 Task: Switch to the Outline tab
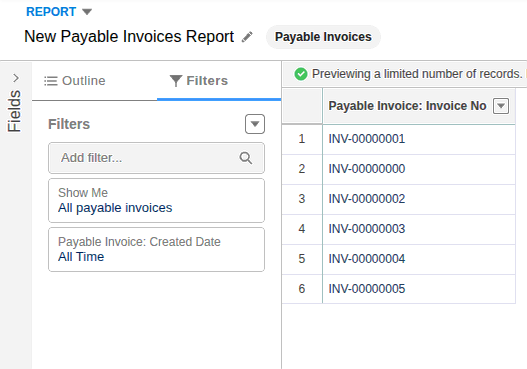point(75,81)
